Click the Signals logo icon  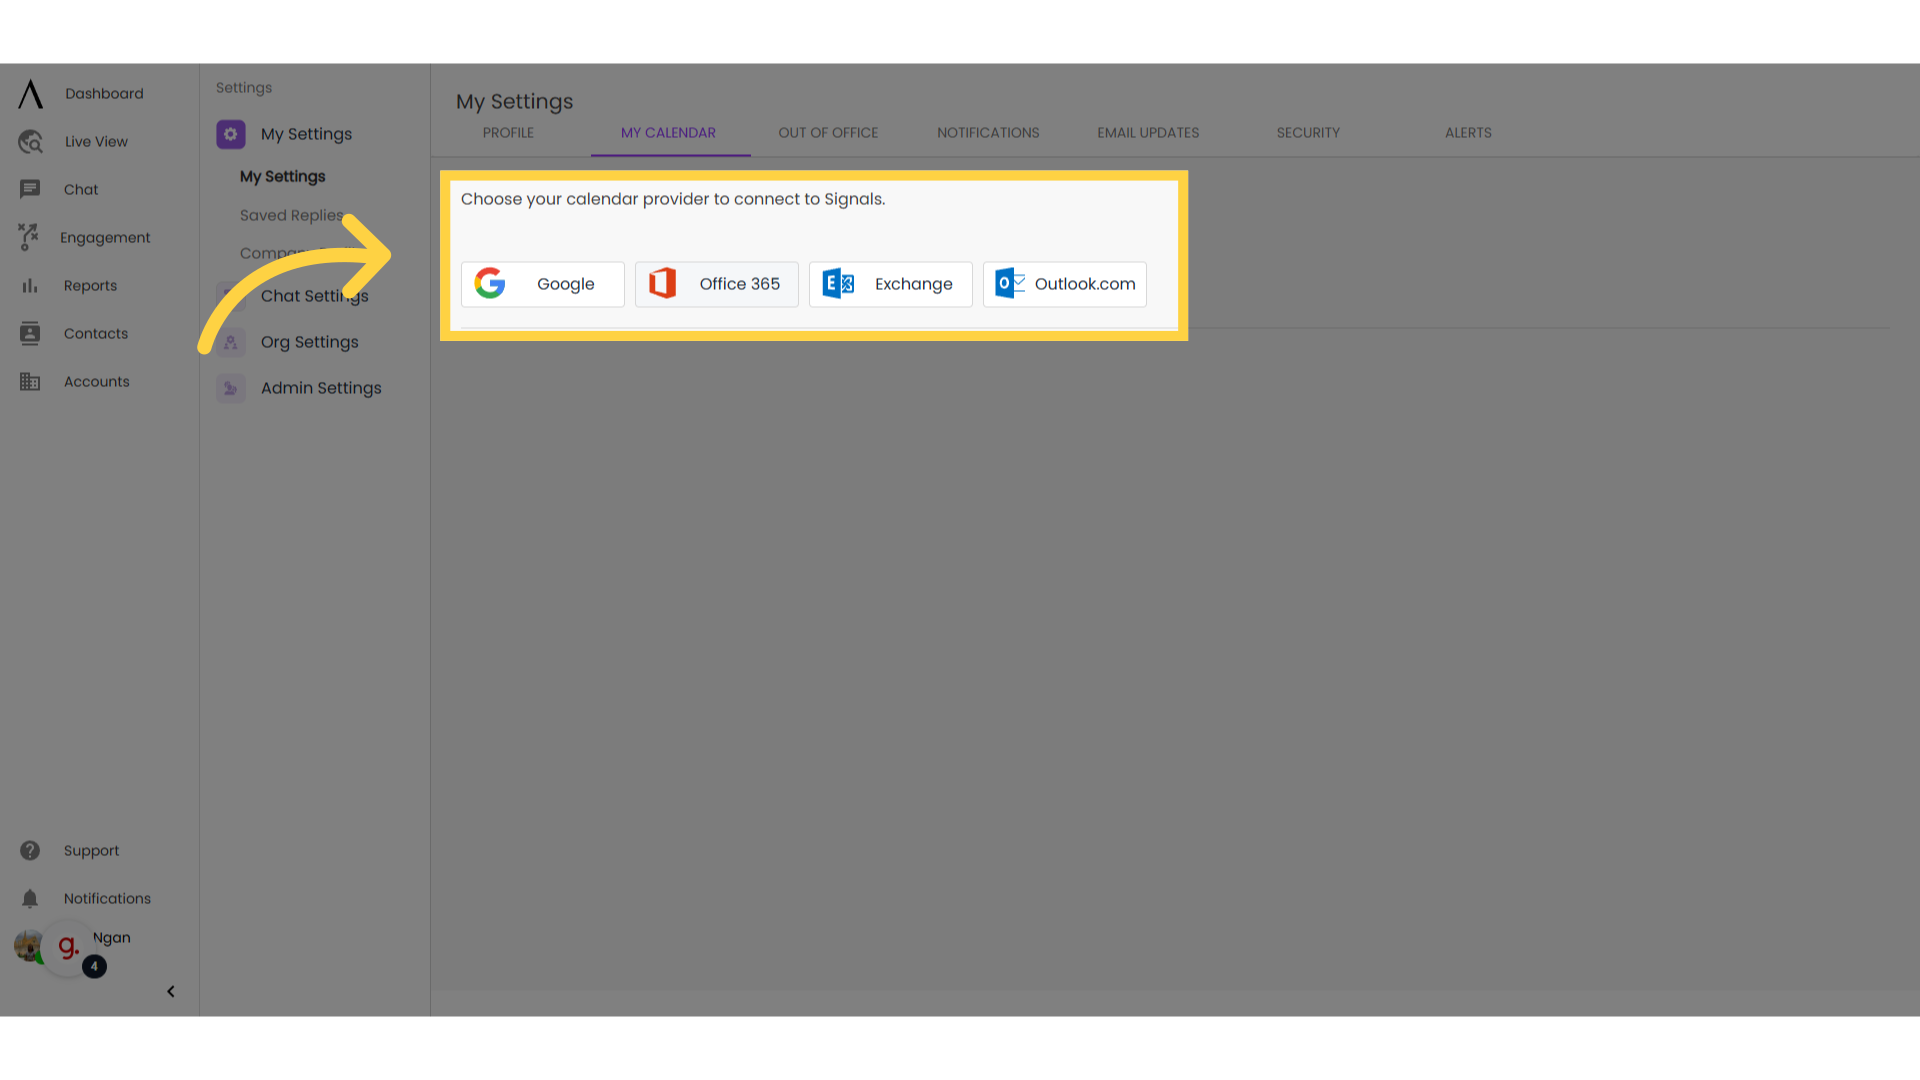tap(30, 94)
